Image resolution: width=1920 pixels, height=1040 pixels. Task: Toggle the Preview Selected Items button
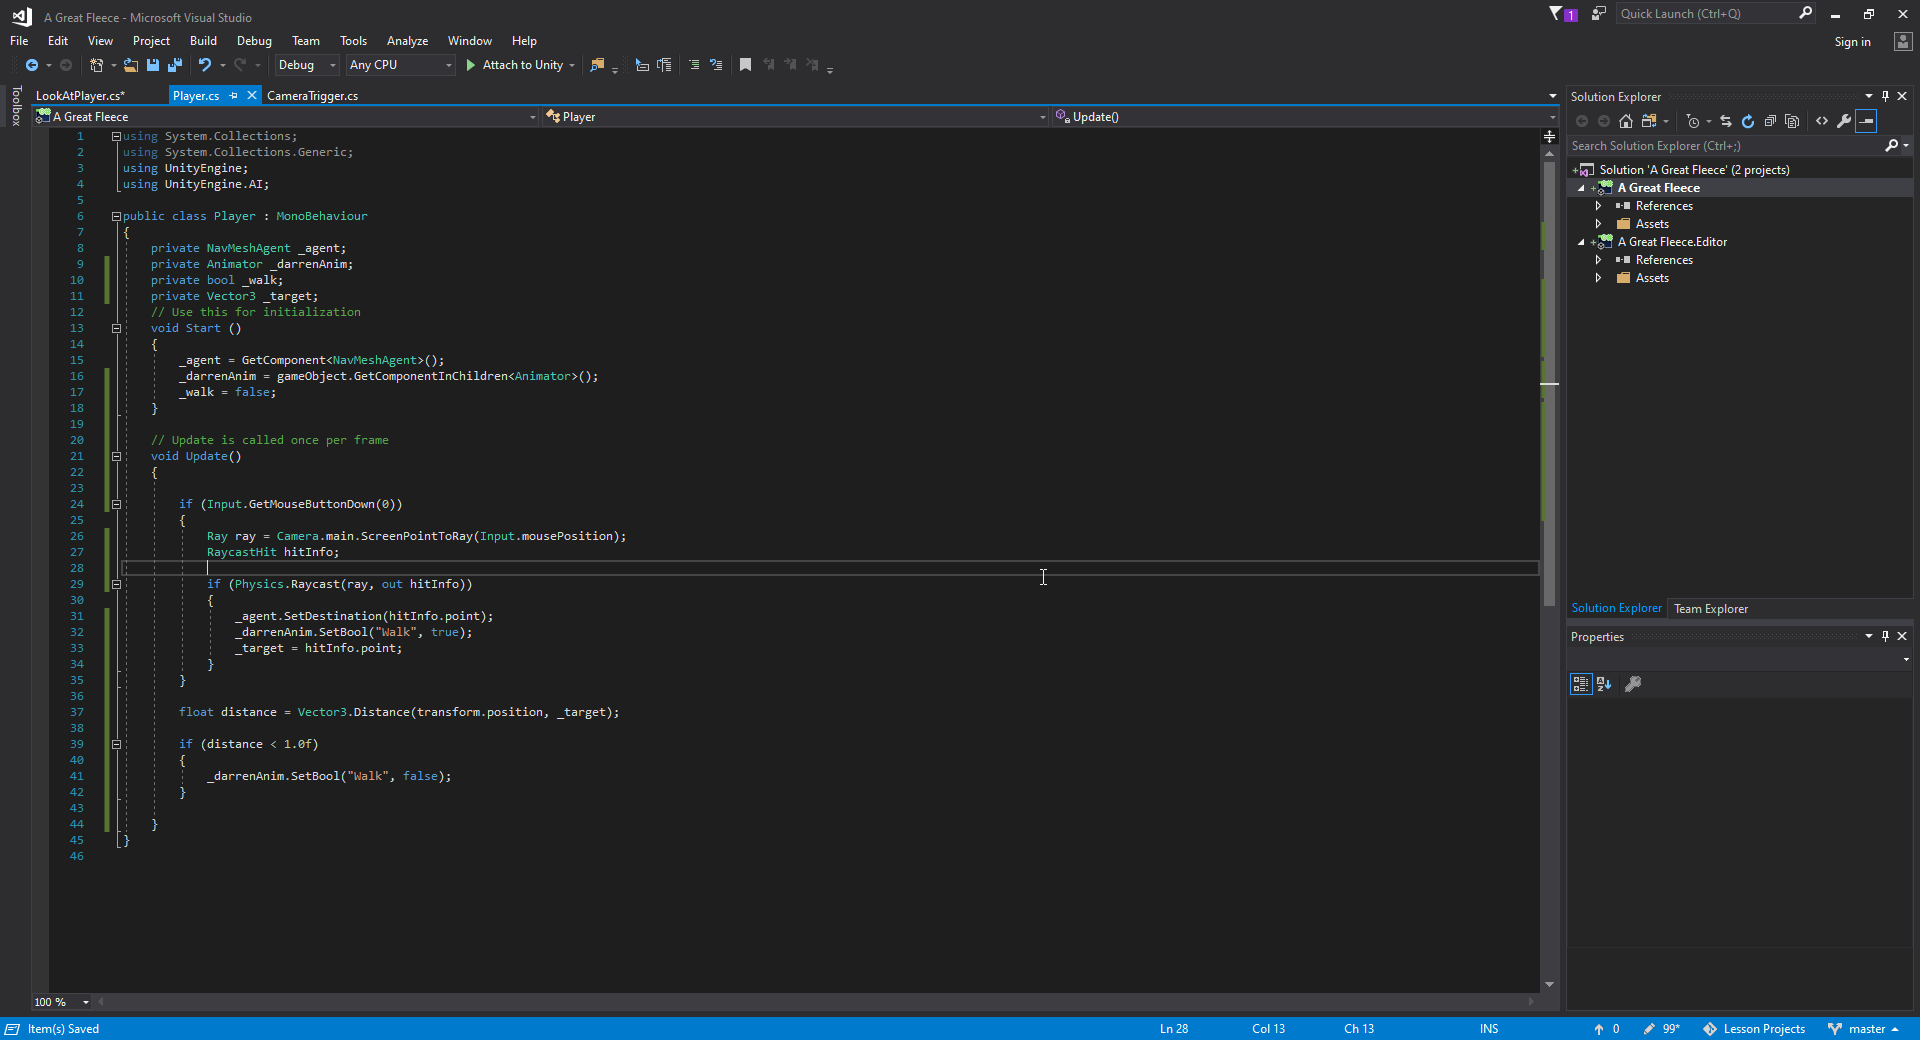[1866, 121]
